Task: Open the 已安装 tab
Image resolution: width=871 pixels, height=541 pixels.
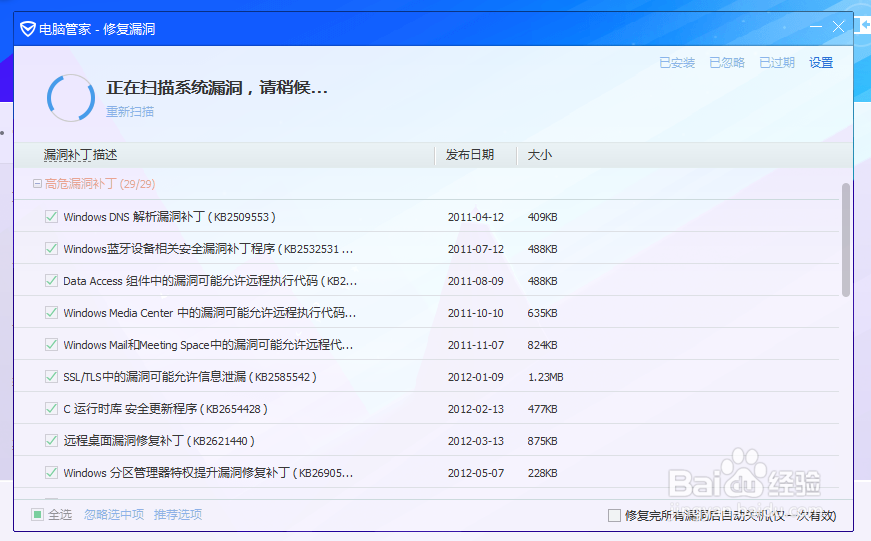Action: 677,63
